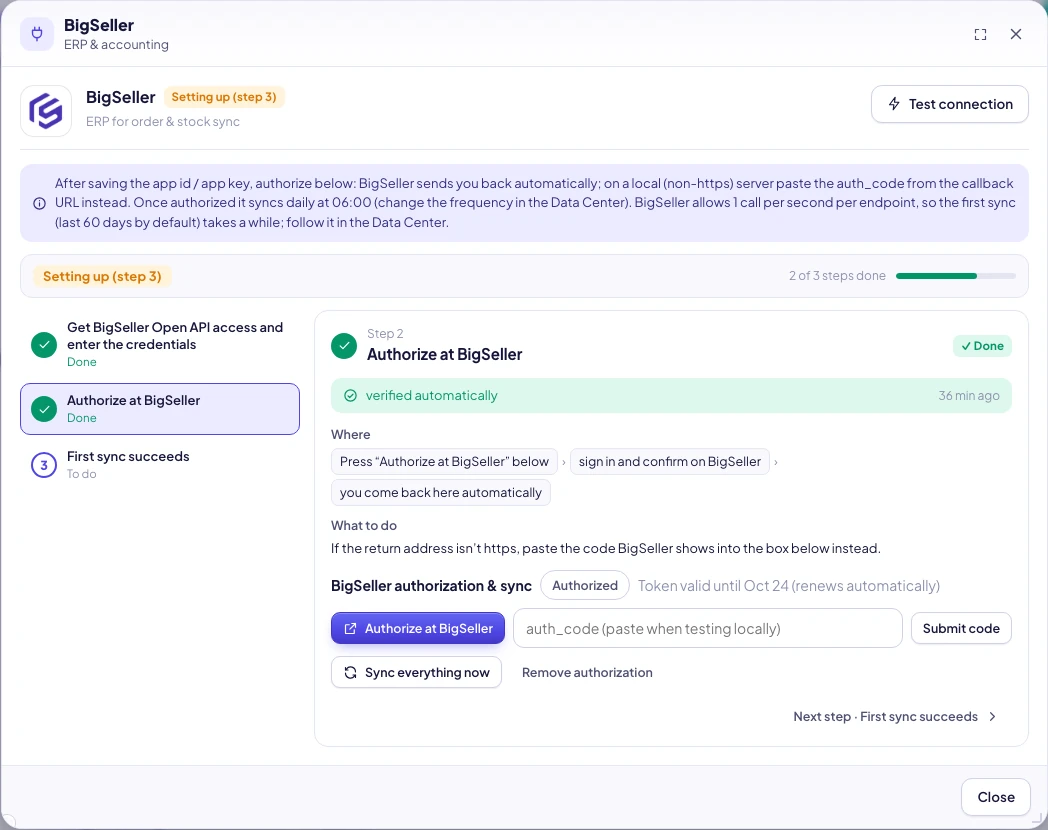Remove the BigSeller authorization
Screen dimensions: 1048x830
coord(587,672)
